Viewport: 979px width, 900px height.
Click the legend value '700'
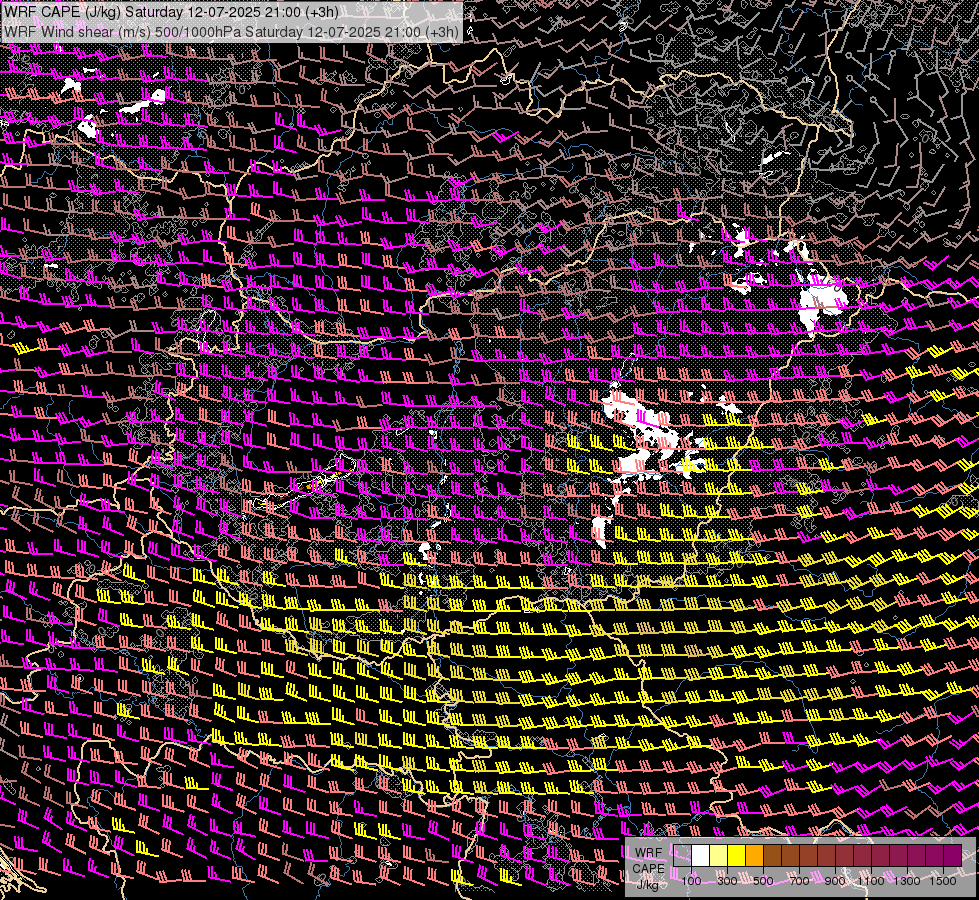tap(800, 881)
